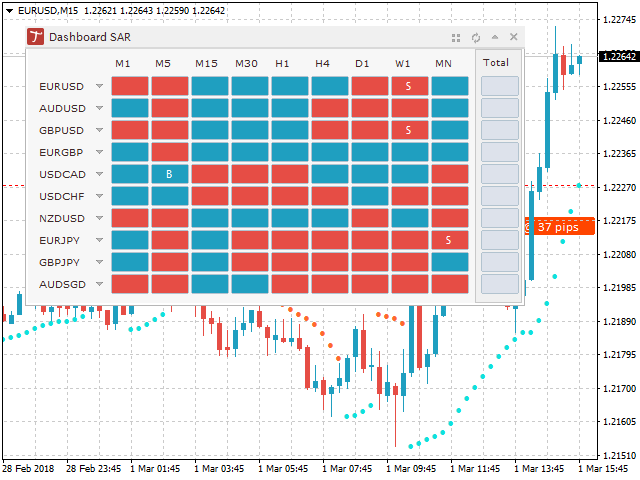Click the EURJPY MN cell marked S

[x=450, y=240]
